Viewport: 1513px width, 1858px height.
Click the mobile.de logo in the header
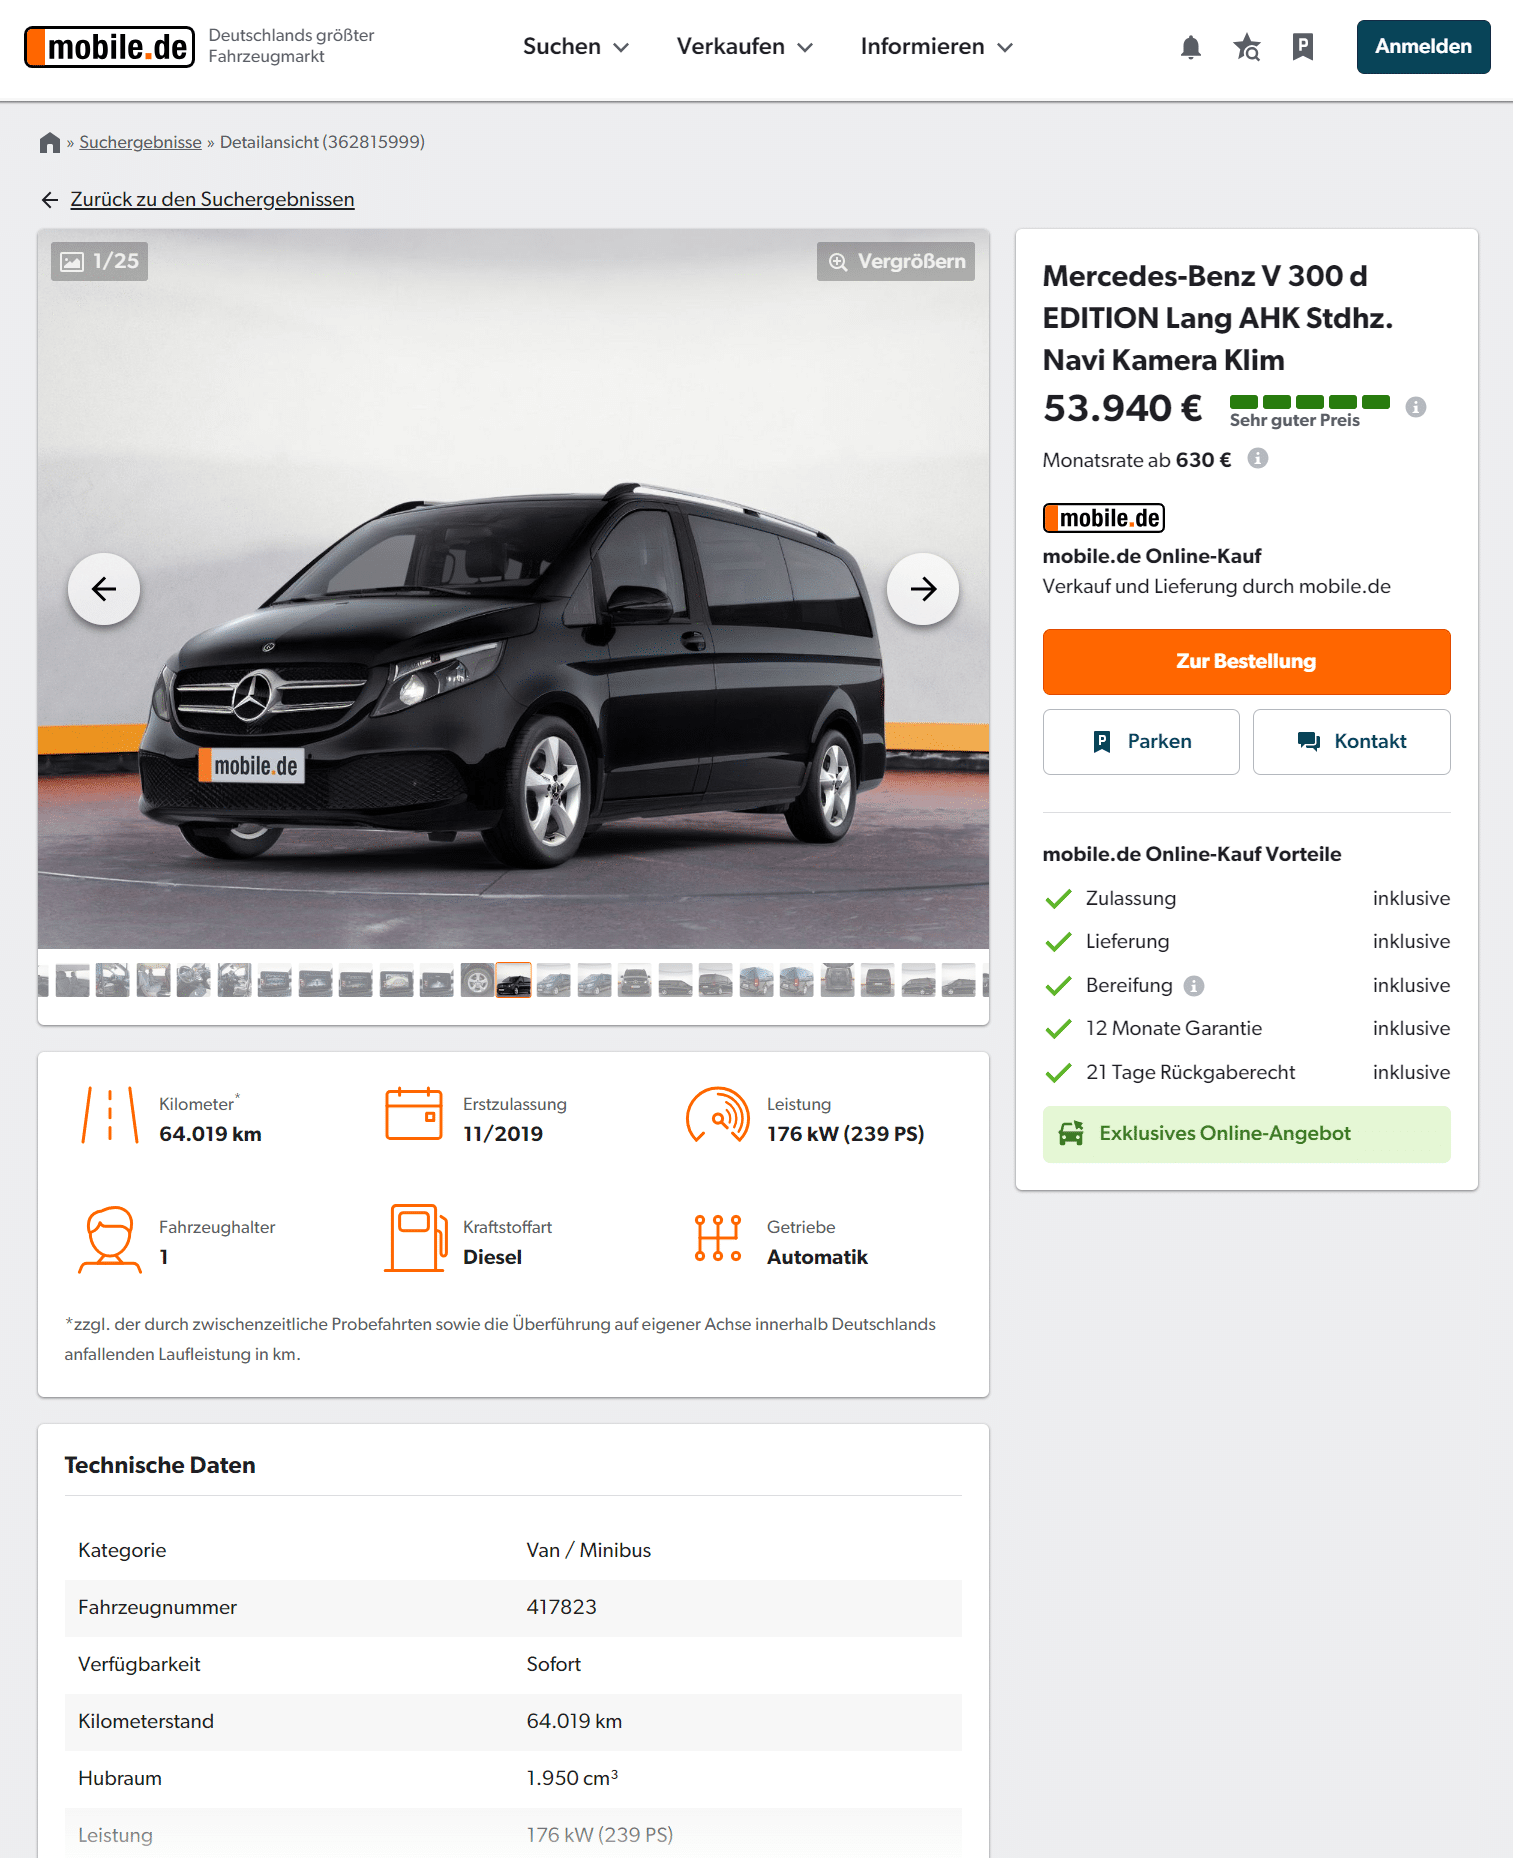109,47
